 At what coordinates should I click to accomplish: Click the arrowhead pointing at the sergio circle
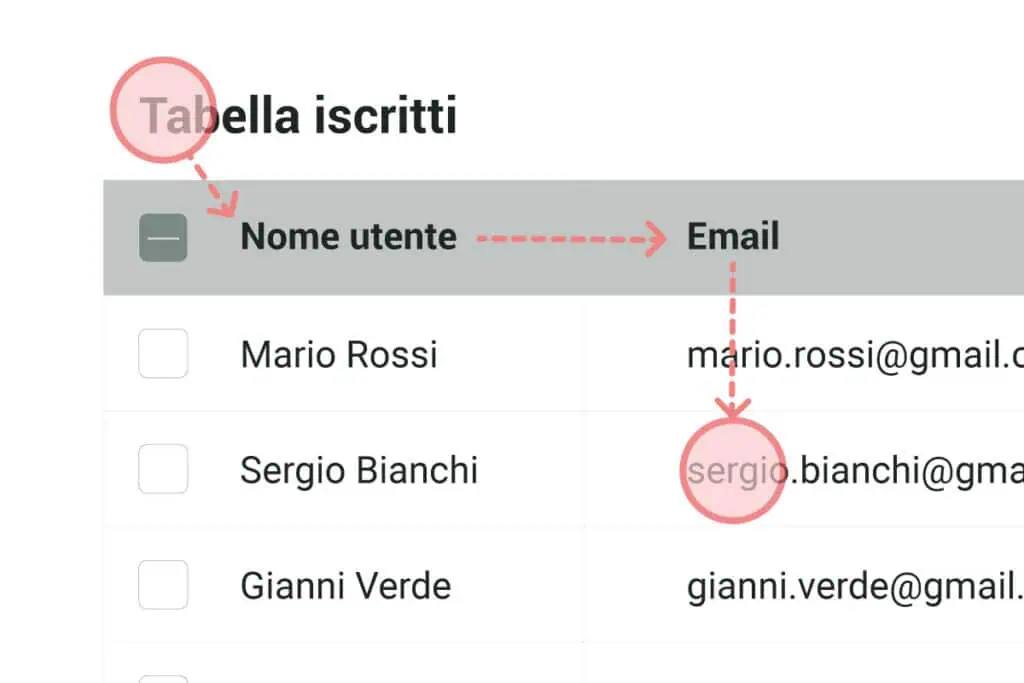coord(733,408)
